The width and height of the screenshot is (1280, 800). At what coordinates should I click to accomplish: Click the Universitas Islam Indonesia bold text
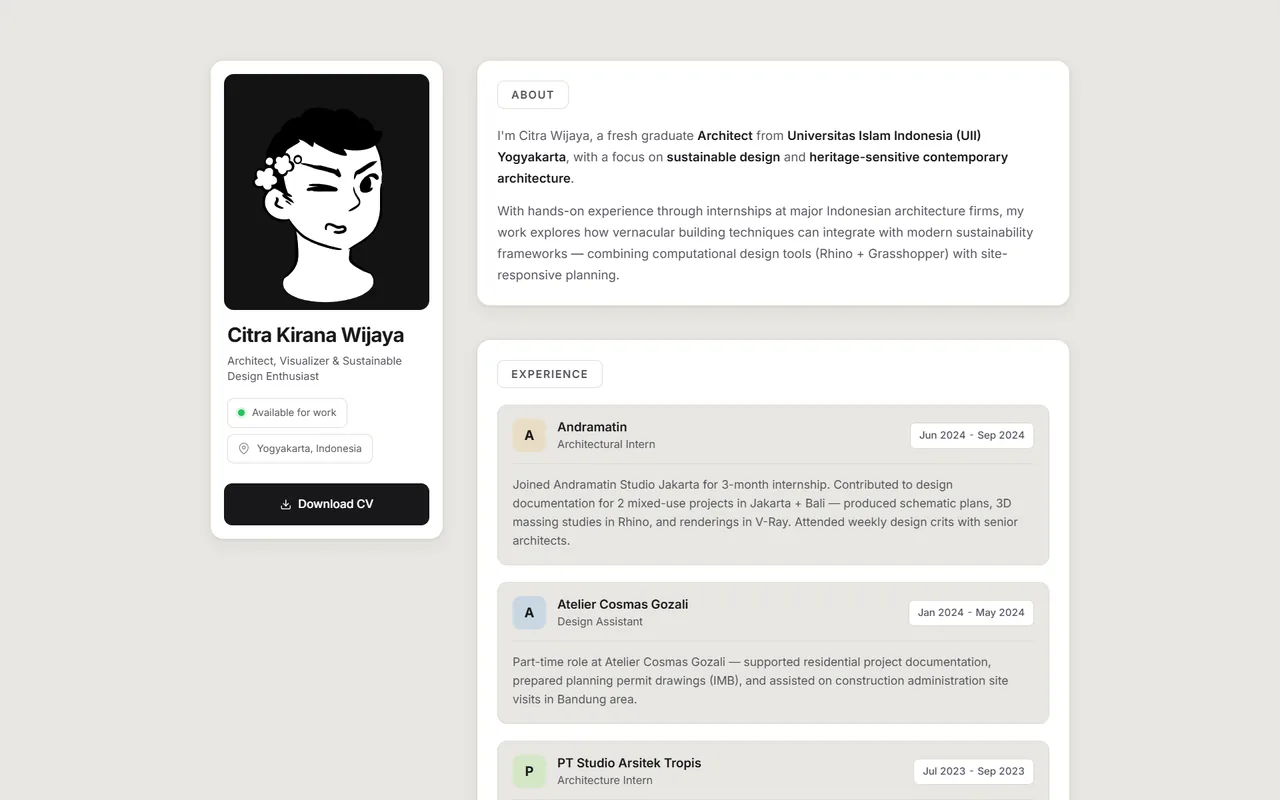[870, 135]
